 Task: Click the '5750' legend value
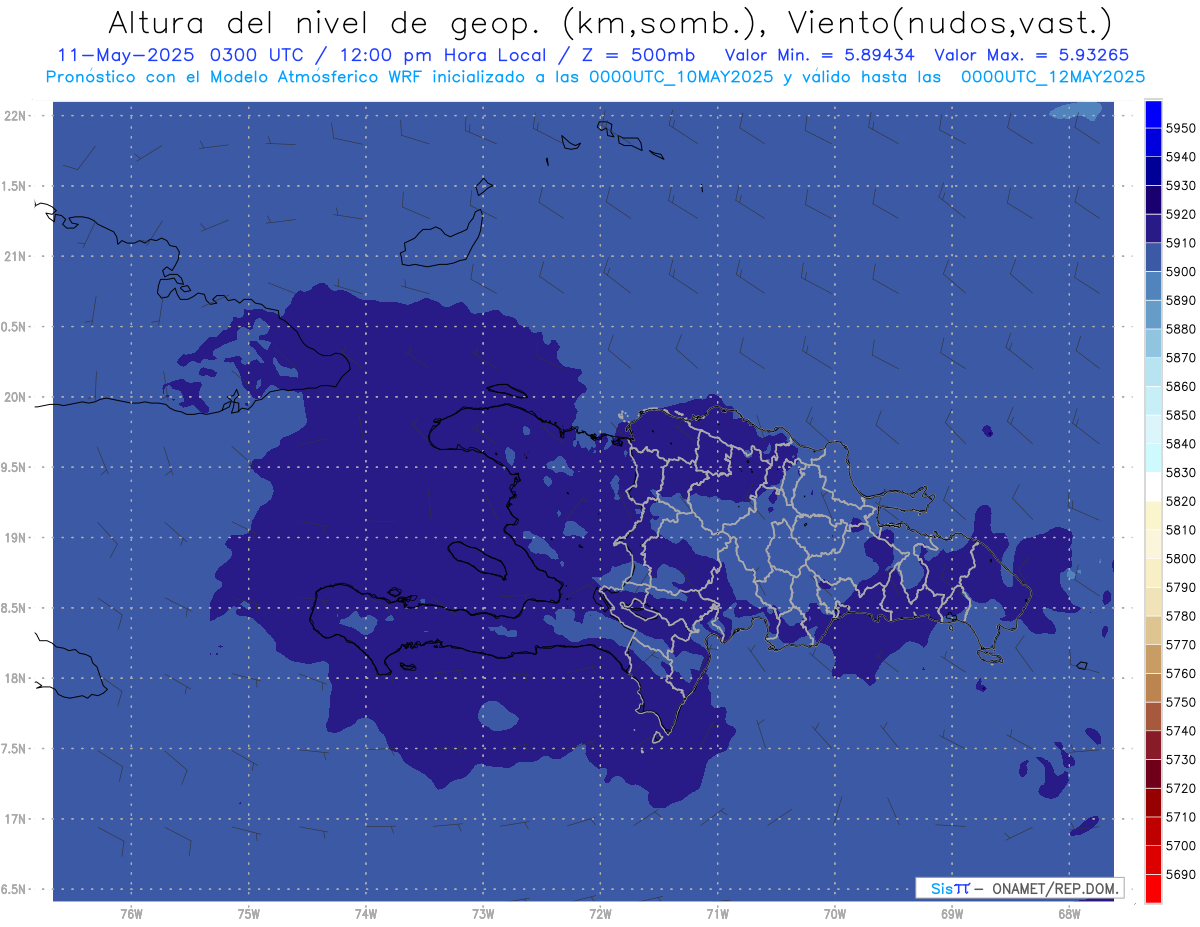[1181, 702]
